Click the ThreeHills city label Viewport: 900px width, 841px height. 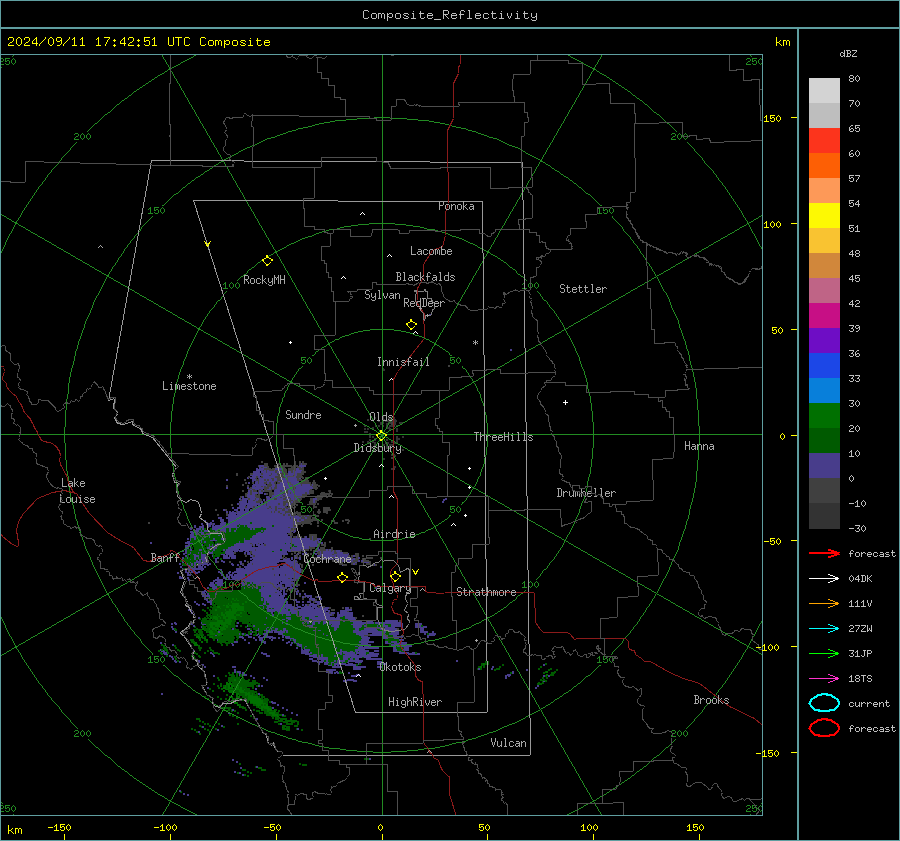(503, 437)
